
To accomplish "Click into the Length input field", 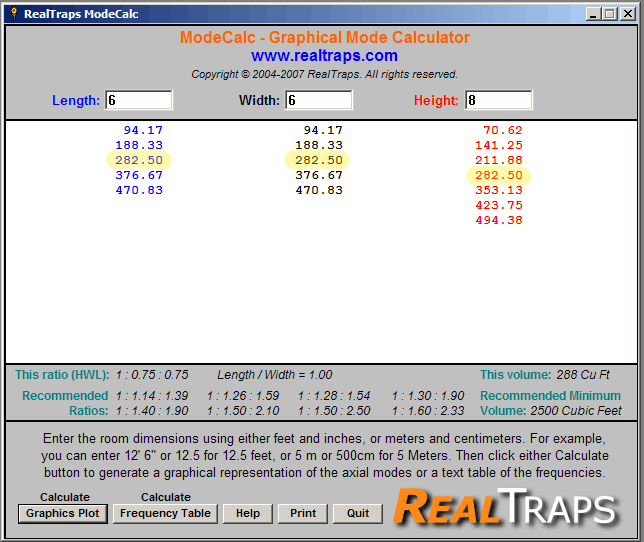I will (x=138, y=100).
